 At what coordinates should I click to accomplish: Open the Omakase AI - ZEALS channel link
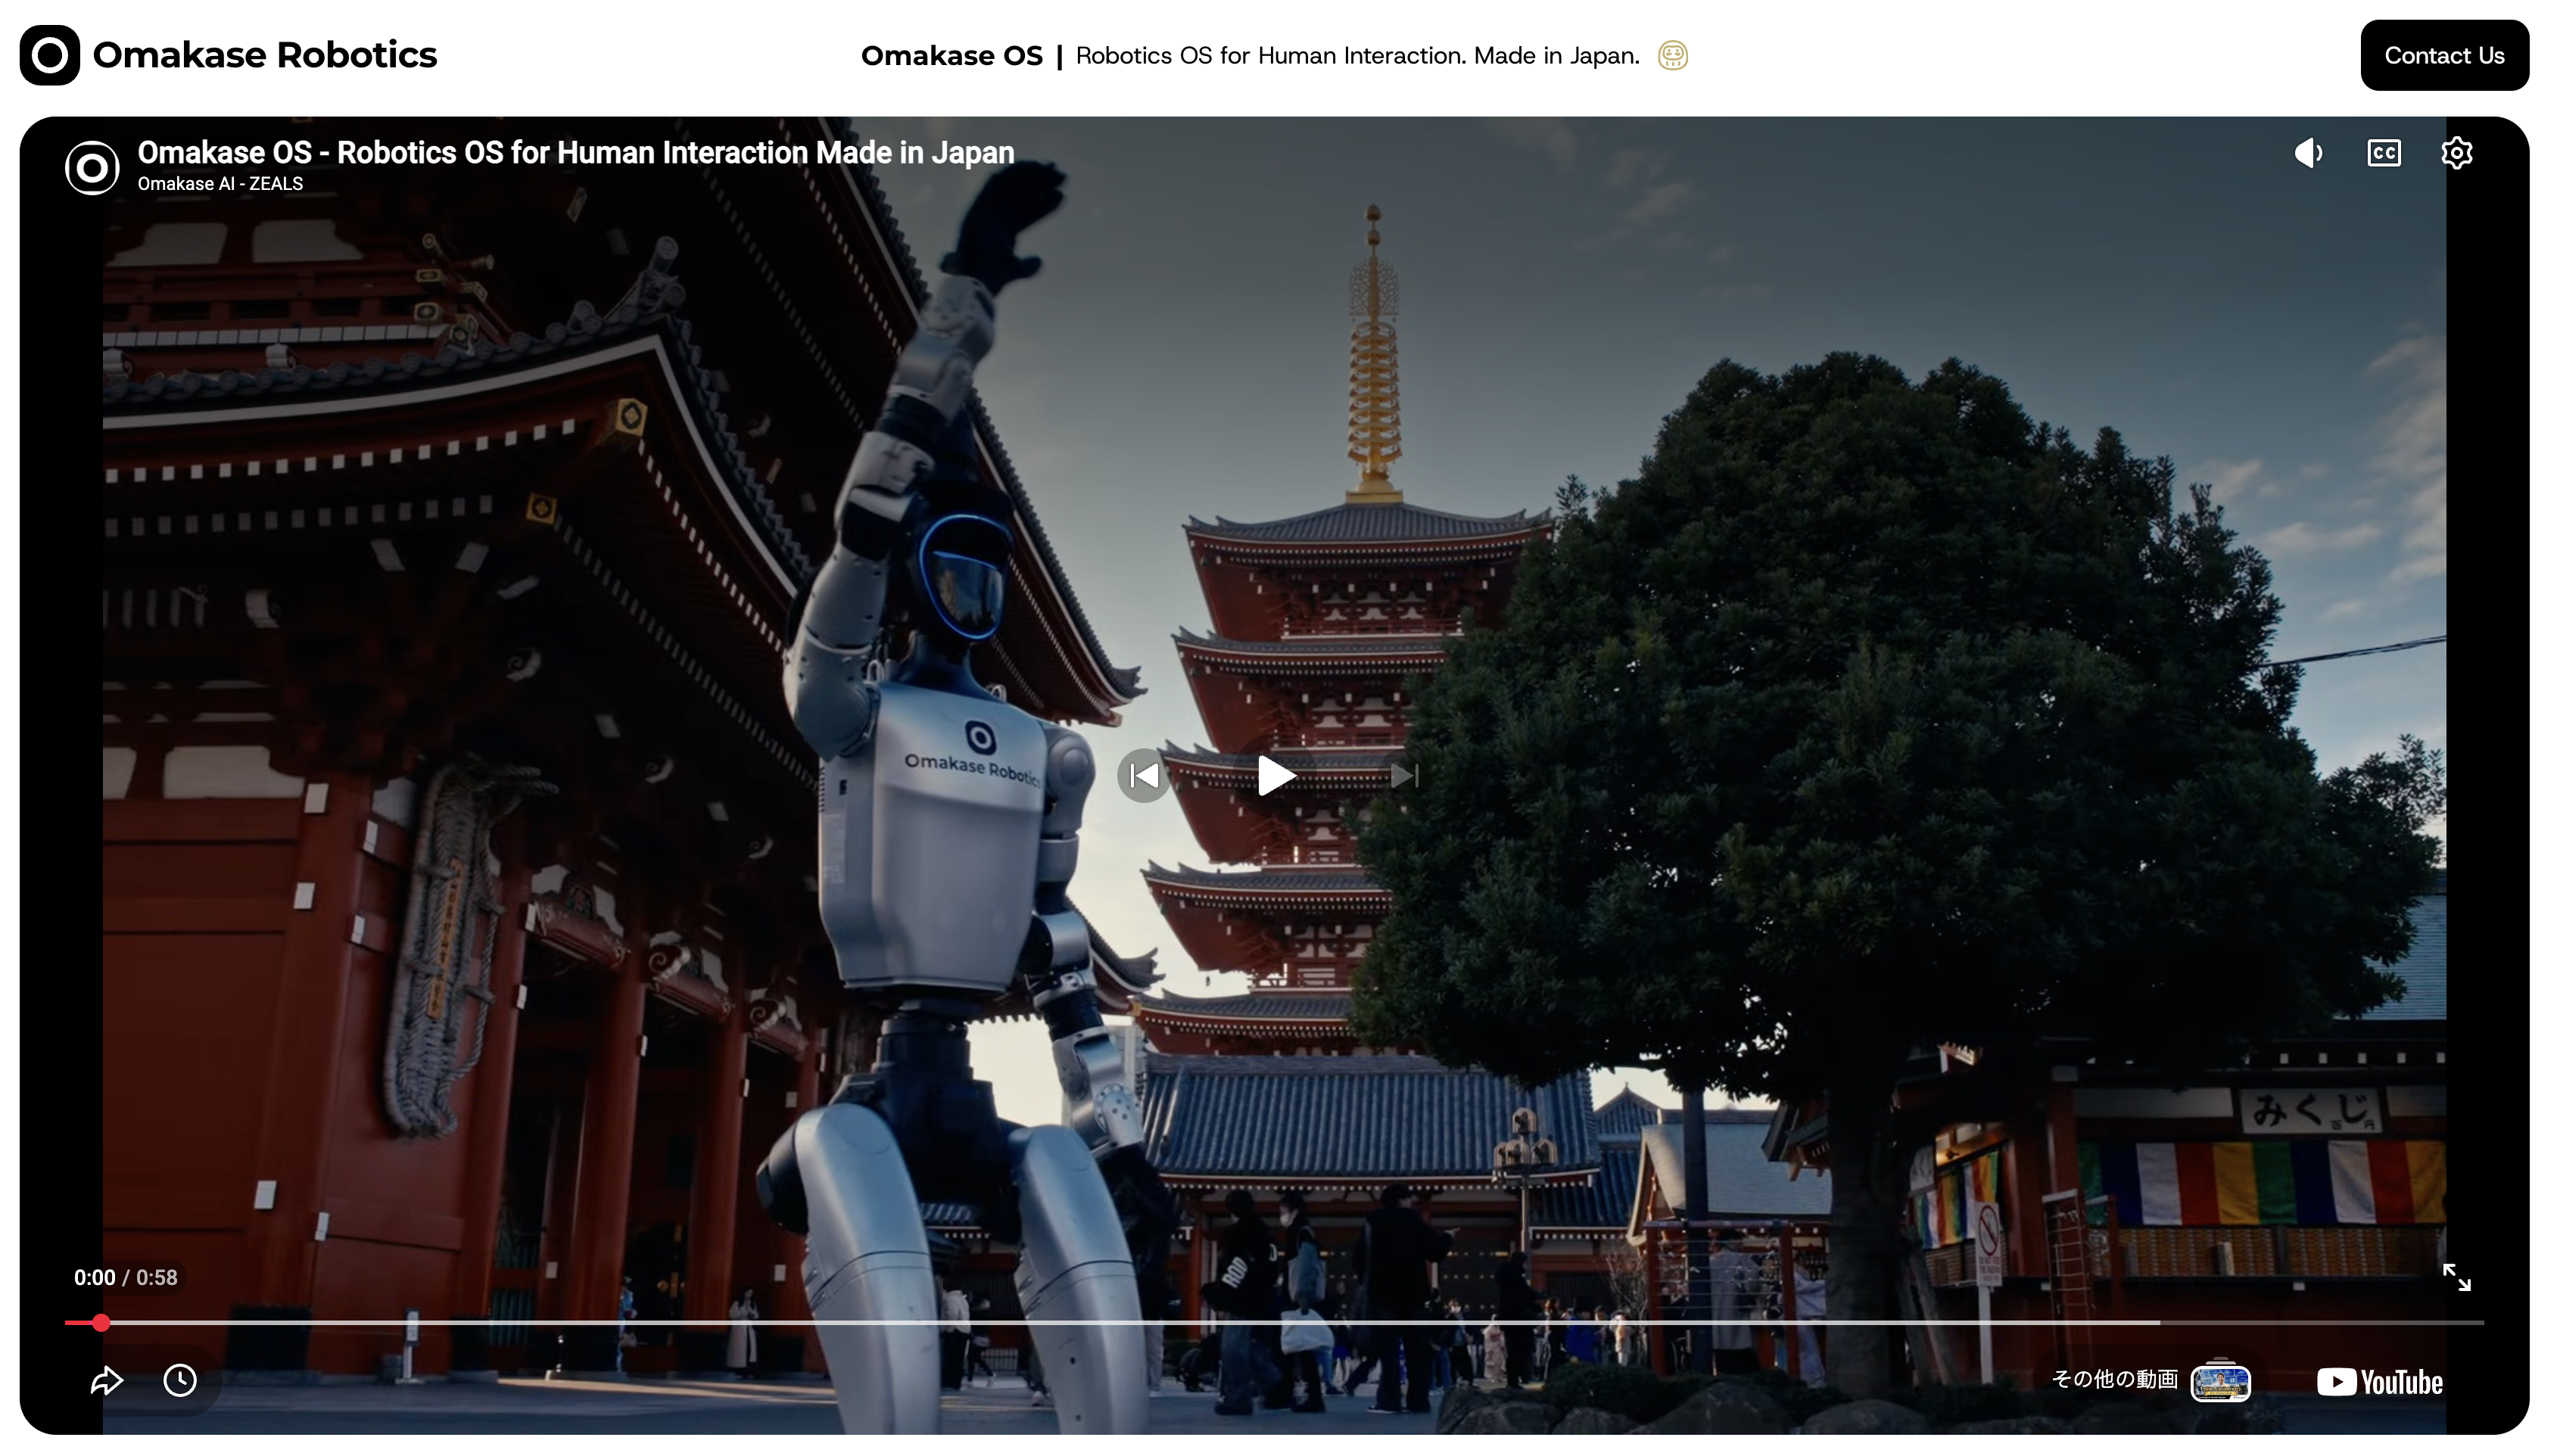click(x=220, y=184)
